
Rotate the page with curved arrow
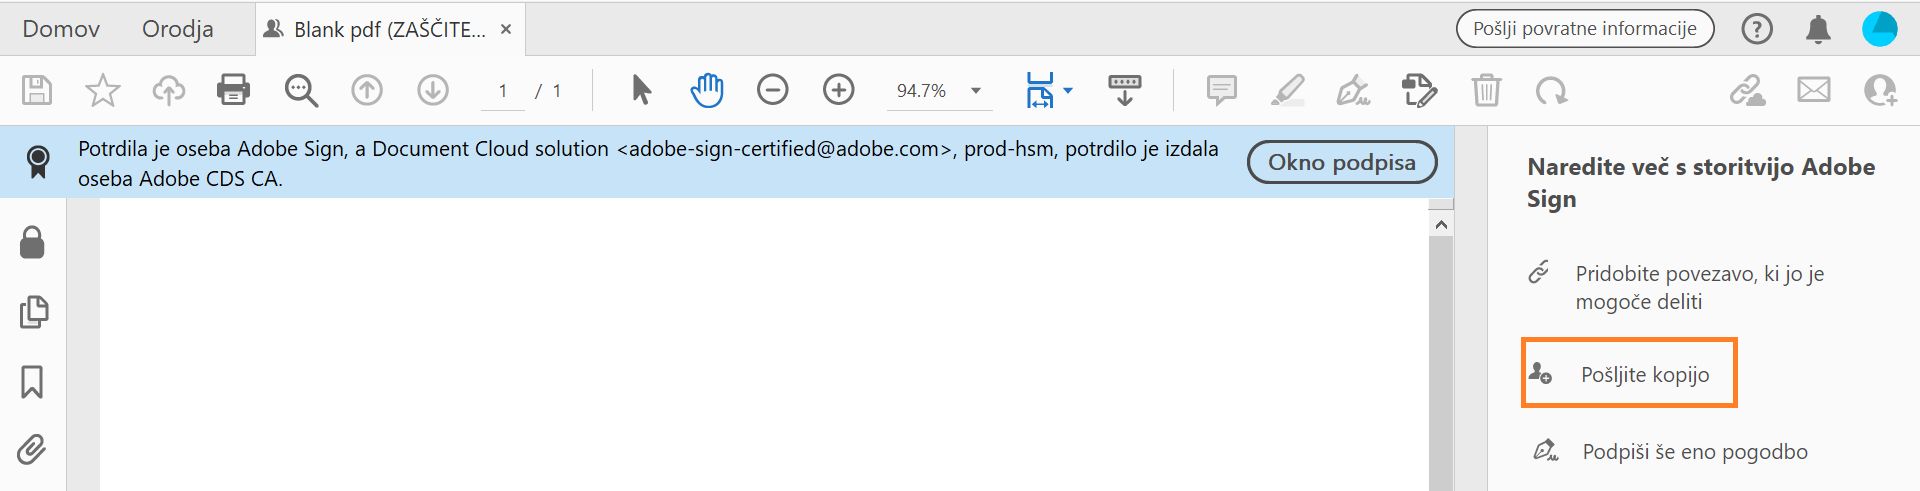click(1551, 91)
